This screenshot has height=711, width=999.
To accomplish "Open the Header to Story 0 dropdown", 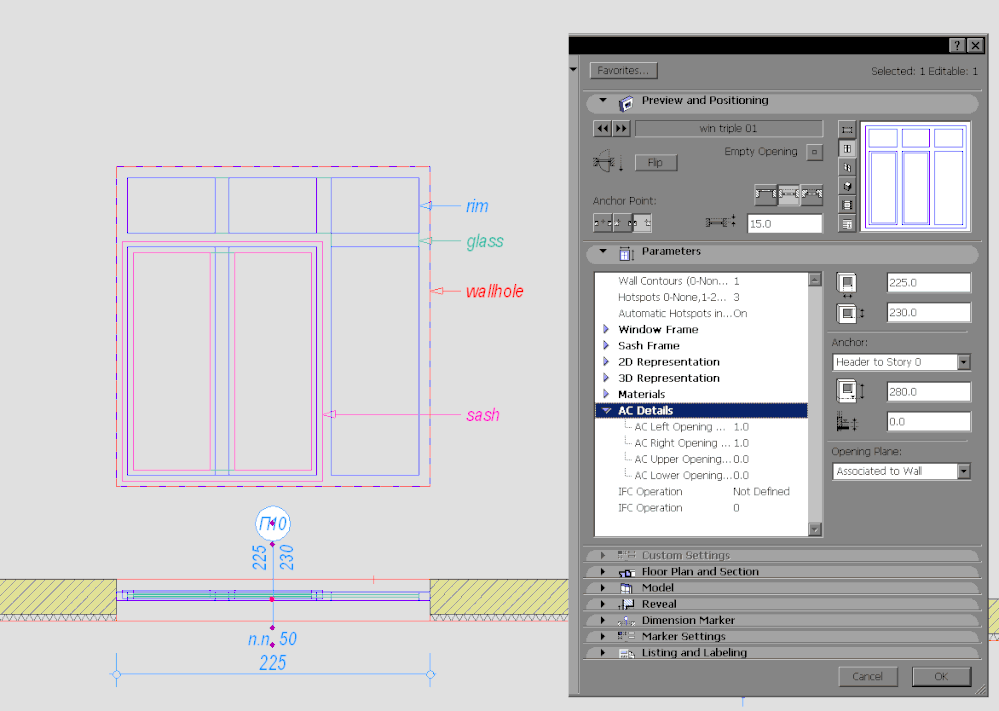I will [901, 362].
